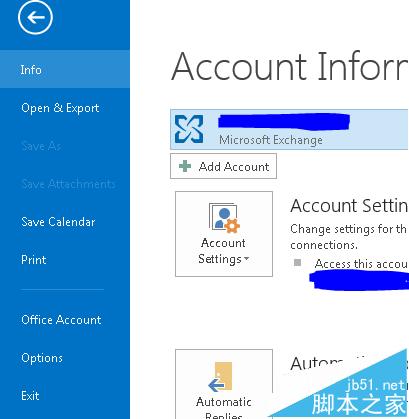Click the Account Settings section heading
The image size is (409, 419).
349,205
